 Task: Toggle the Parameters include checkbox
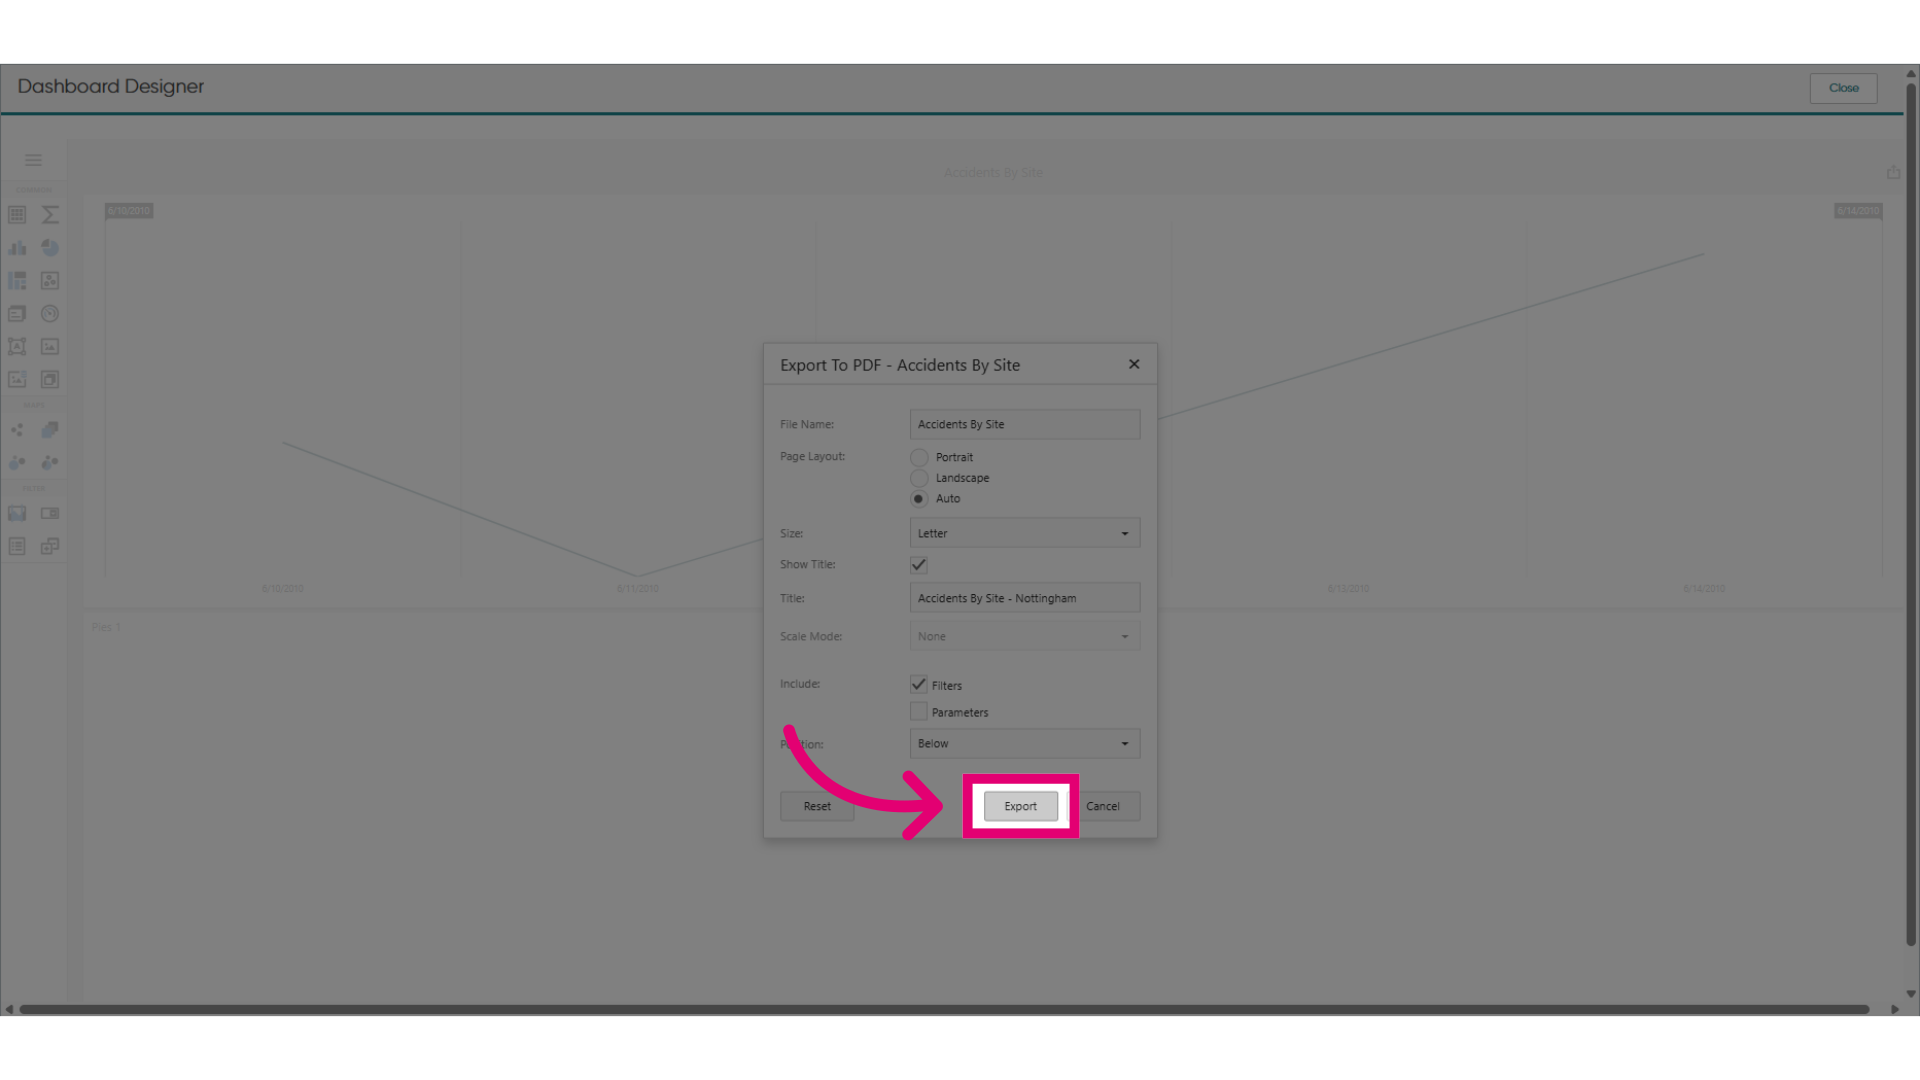pos(919,712)
